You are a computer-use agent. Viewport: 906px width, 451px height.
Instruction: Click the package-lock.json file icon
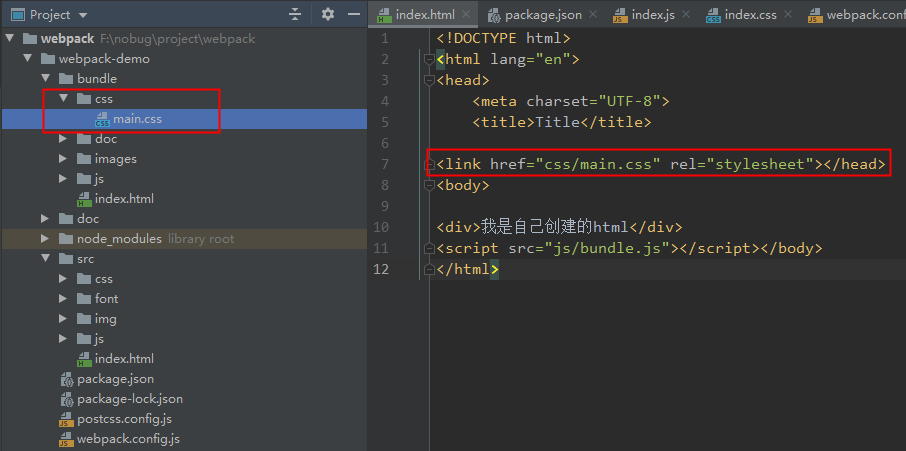(x=67, y=399)
